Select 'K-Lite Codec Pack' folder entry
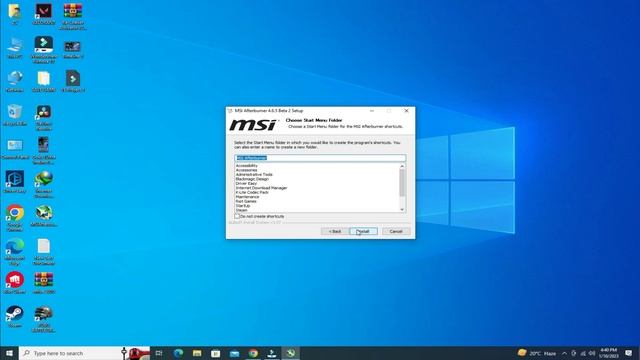This screenshot has height=360, width=640. tap(252, 192)
